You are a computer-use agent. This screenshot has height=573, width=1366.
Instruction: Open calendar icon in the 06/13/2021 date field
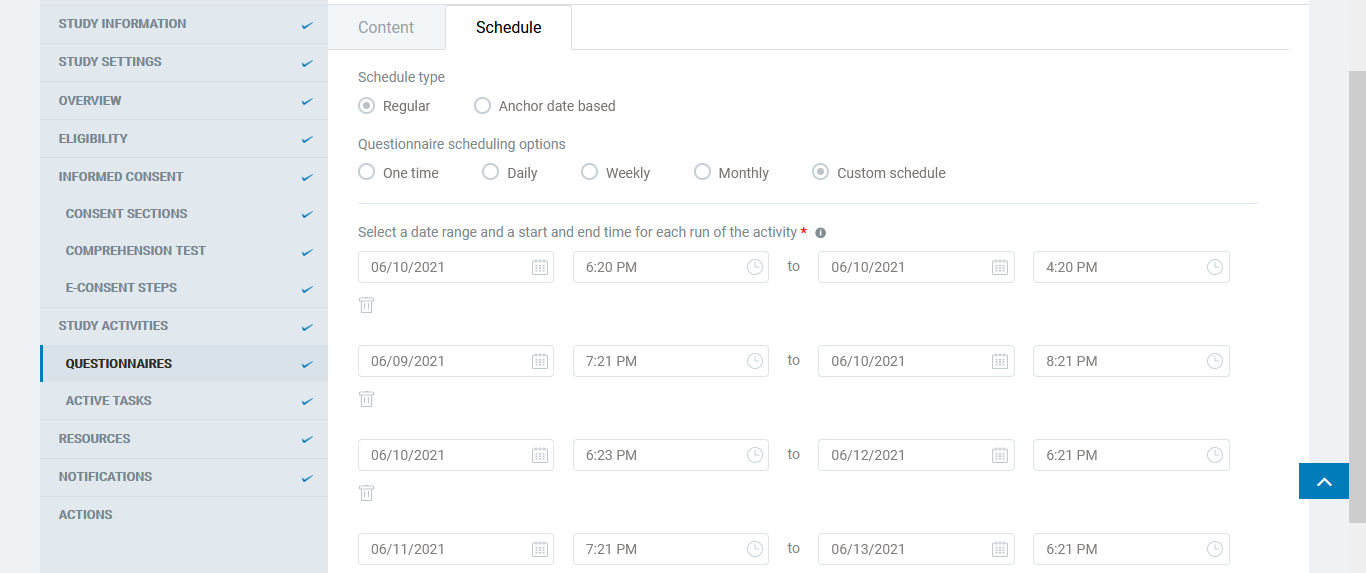[x=1000, y=549]
